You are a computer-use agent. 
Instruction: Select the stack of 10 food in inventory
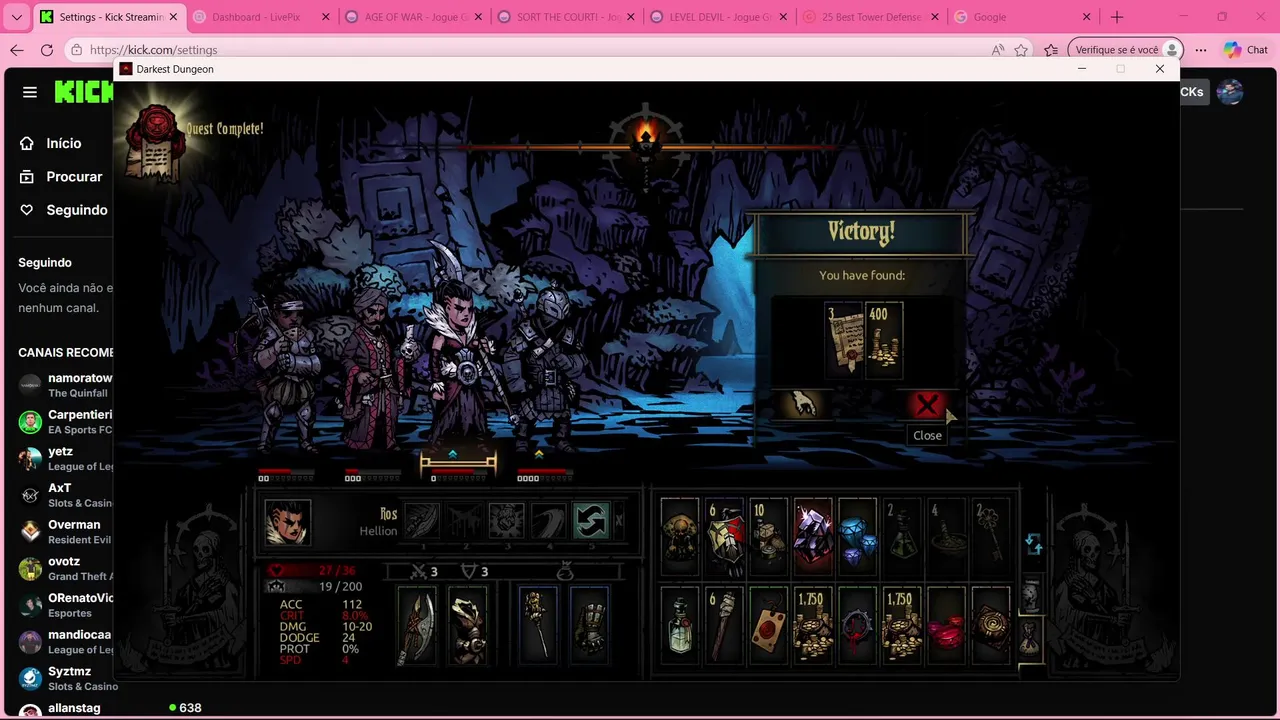click(768, 537)
